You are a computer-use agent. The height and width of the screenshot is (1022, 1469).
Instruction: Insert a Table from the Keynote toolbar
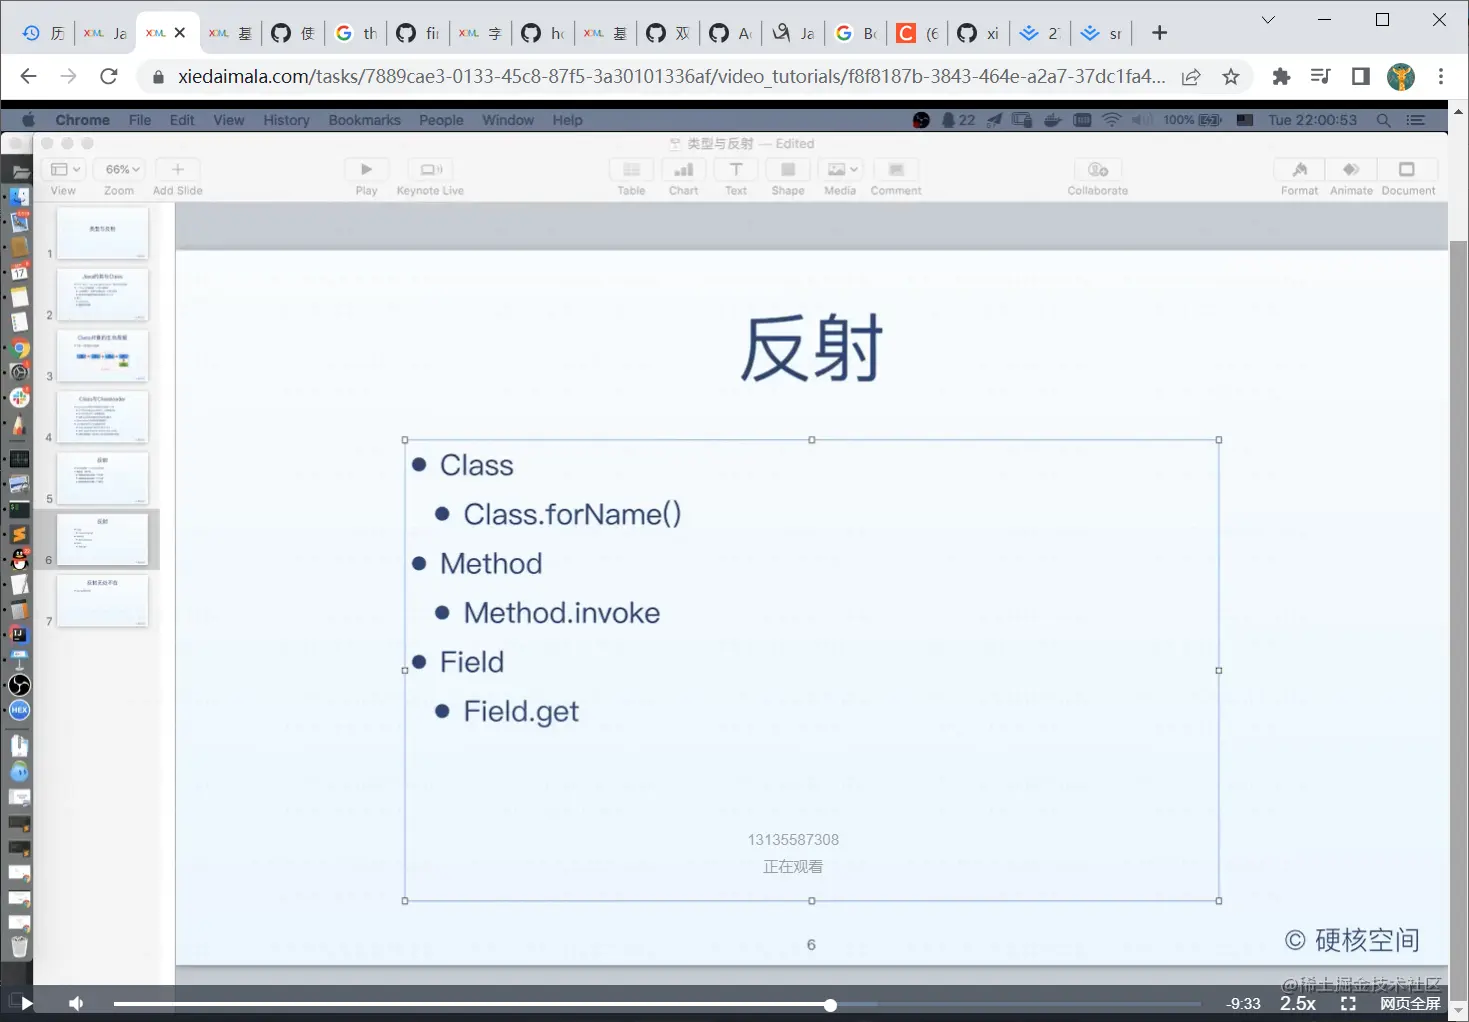(631, 170)
